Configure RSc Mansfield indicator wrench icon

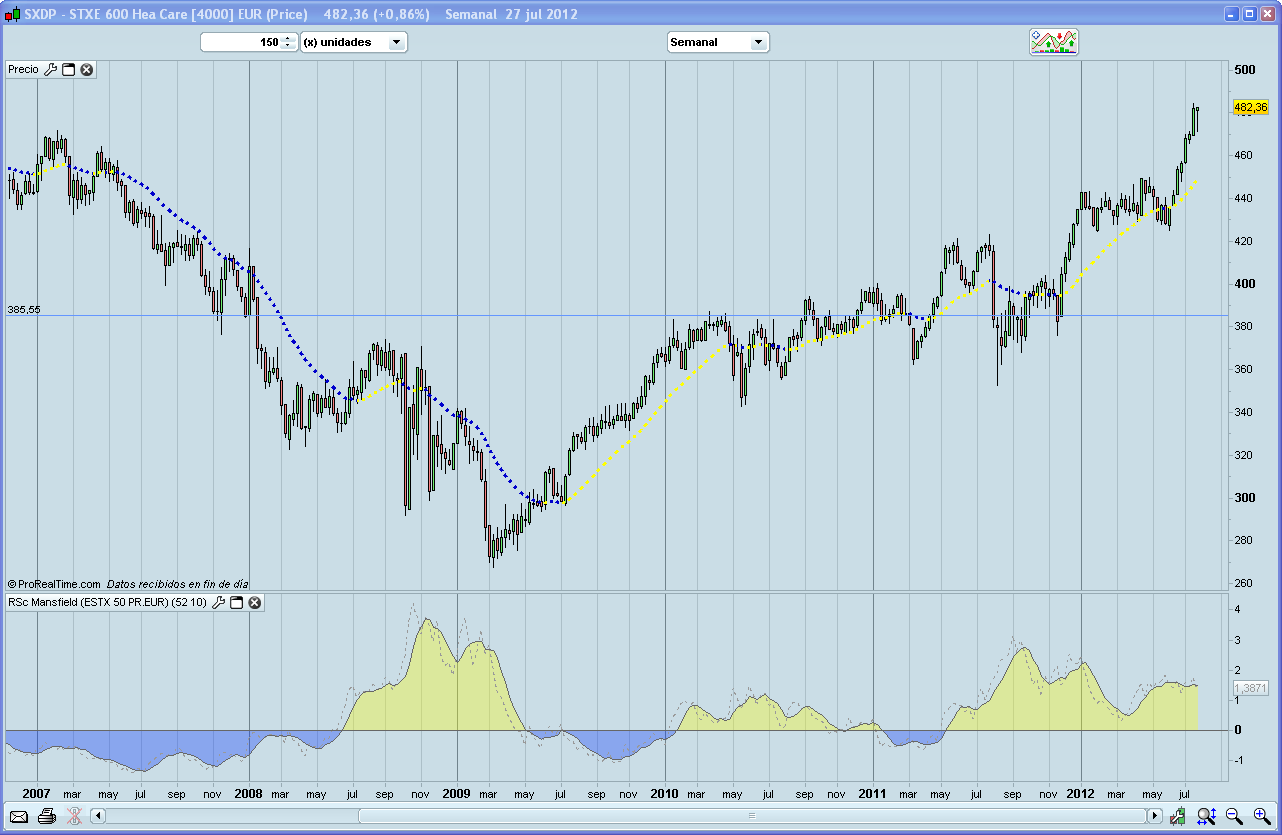(x=219, y=603)
